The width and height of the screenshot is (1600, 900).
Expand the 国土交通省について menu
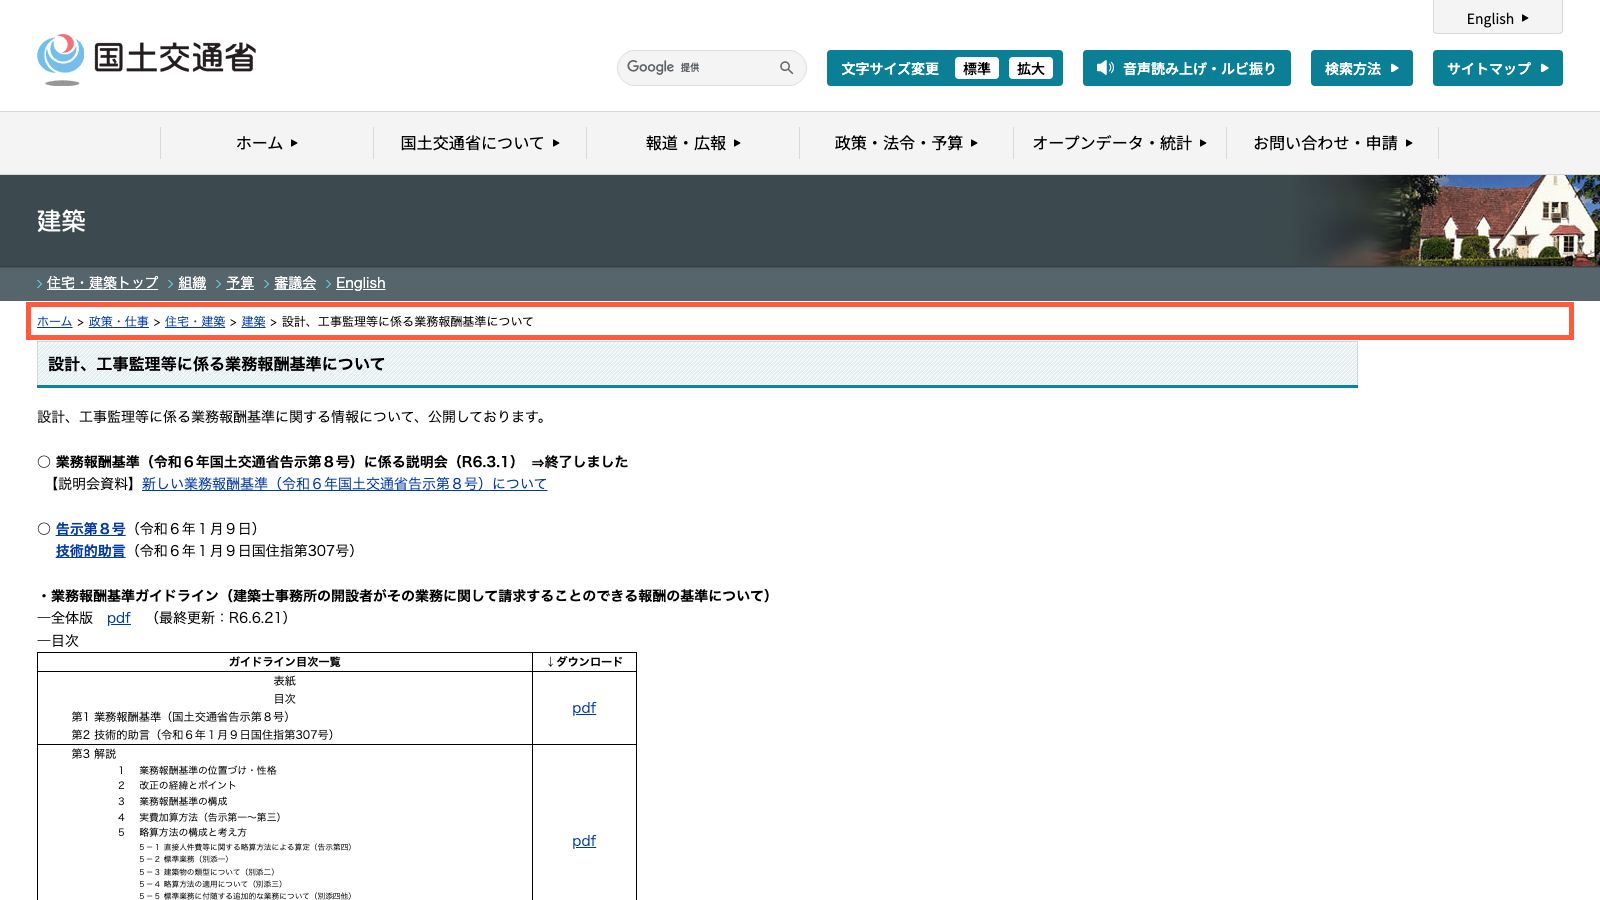[480, 143]
